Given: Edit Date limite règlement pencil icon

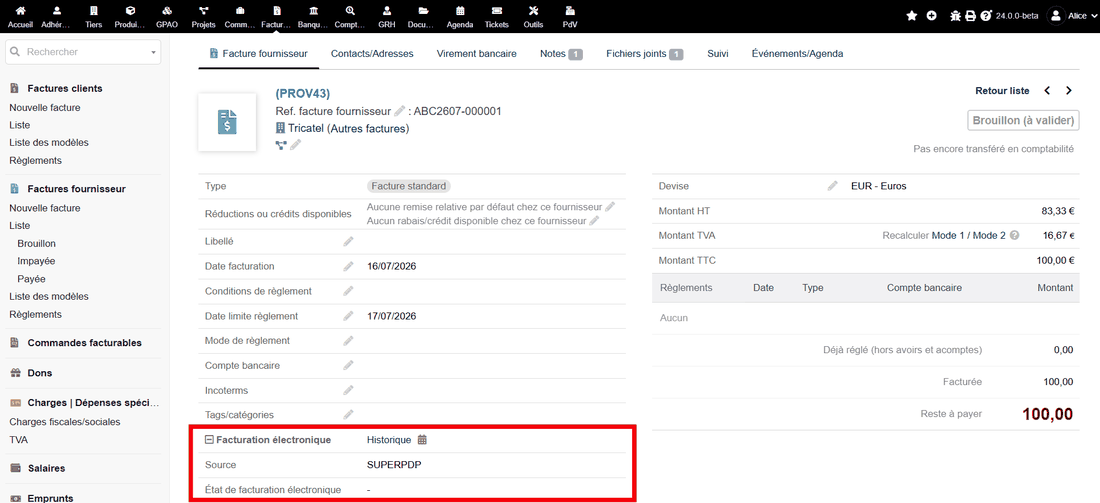Looking at the screenshot, I should point(348,316).
